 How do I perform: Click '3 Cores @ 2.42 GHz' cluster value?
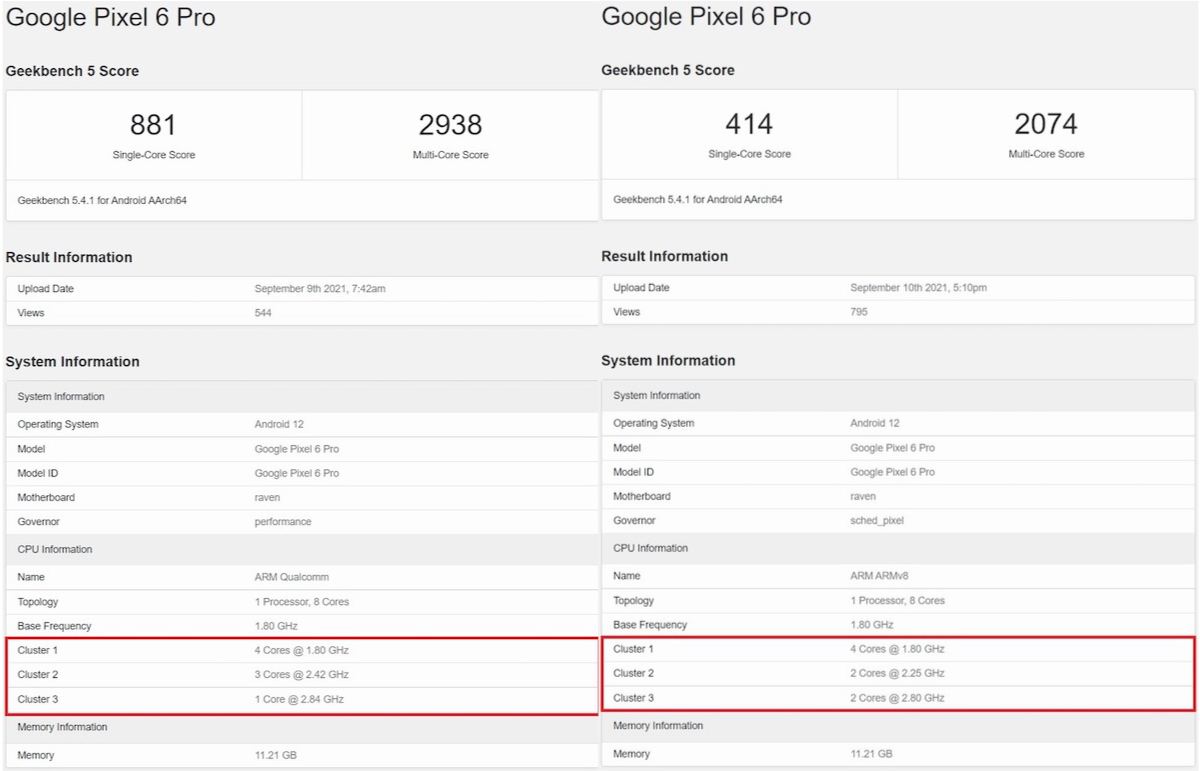point(301,675)
